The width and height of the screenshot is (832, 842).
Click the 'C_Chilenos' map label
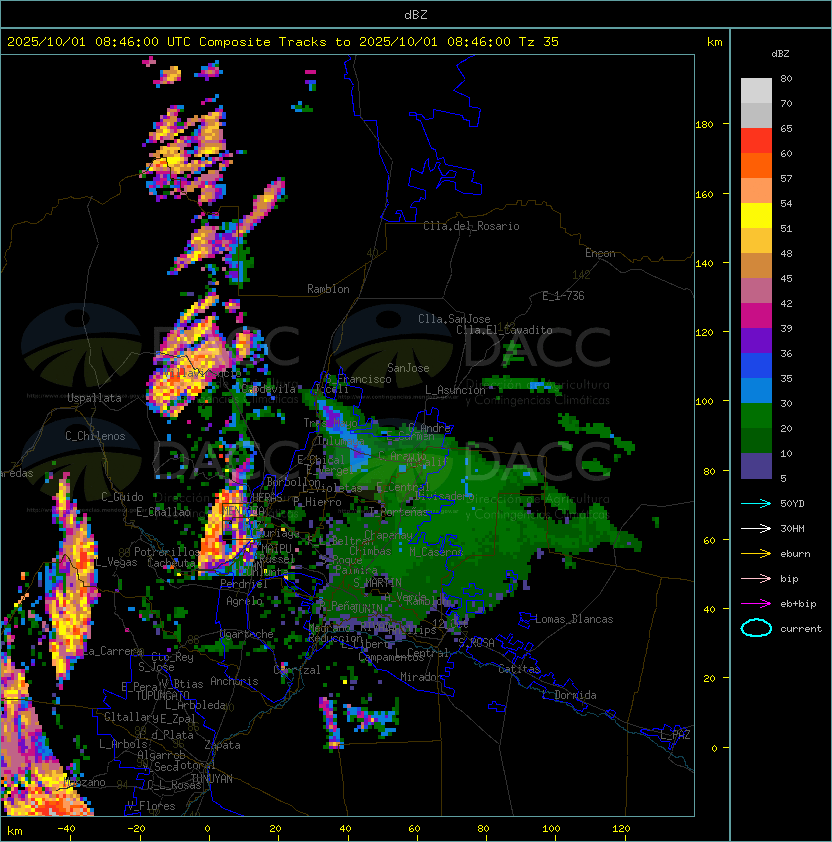tap(95, 436)
